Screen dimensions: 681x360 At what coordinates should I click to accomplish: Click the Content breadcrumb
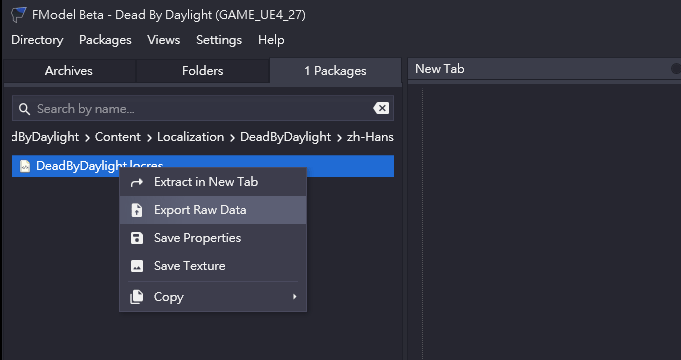[118, 137]
